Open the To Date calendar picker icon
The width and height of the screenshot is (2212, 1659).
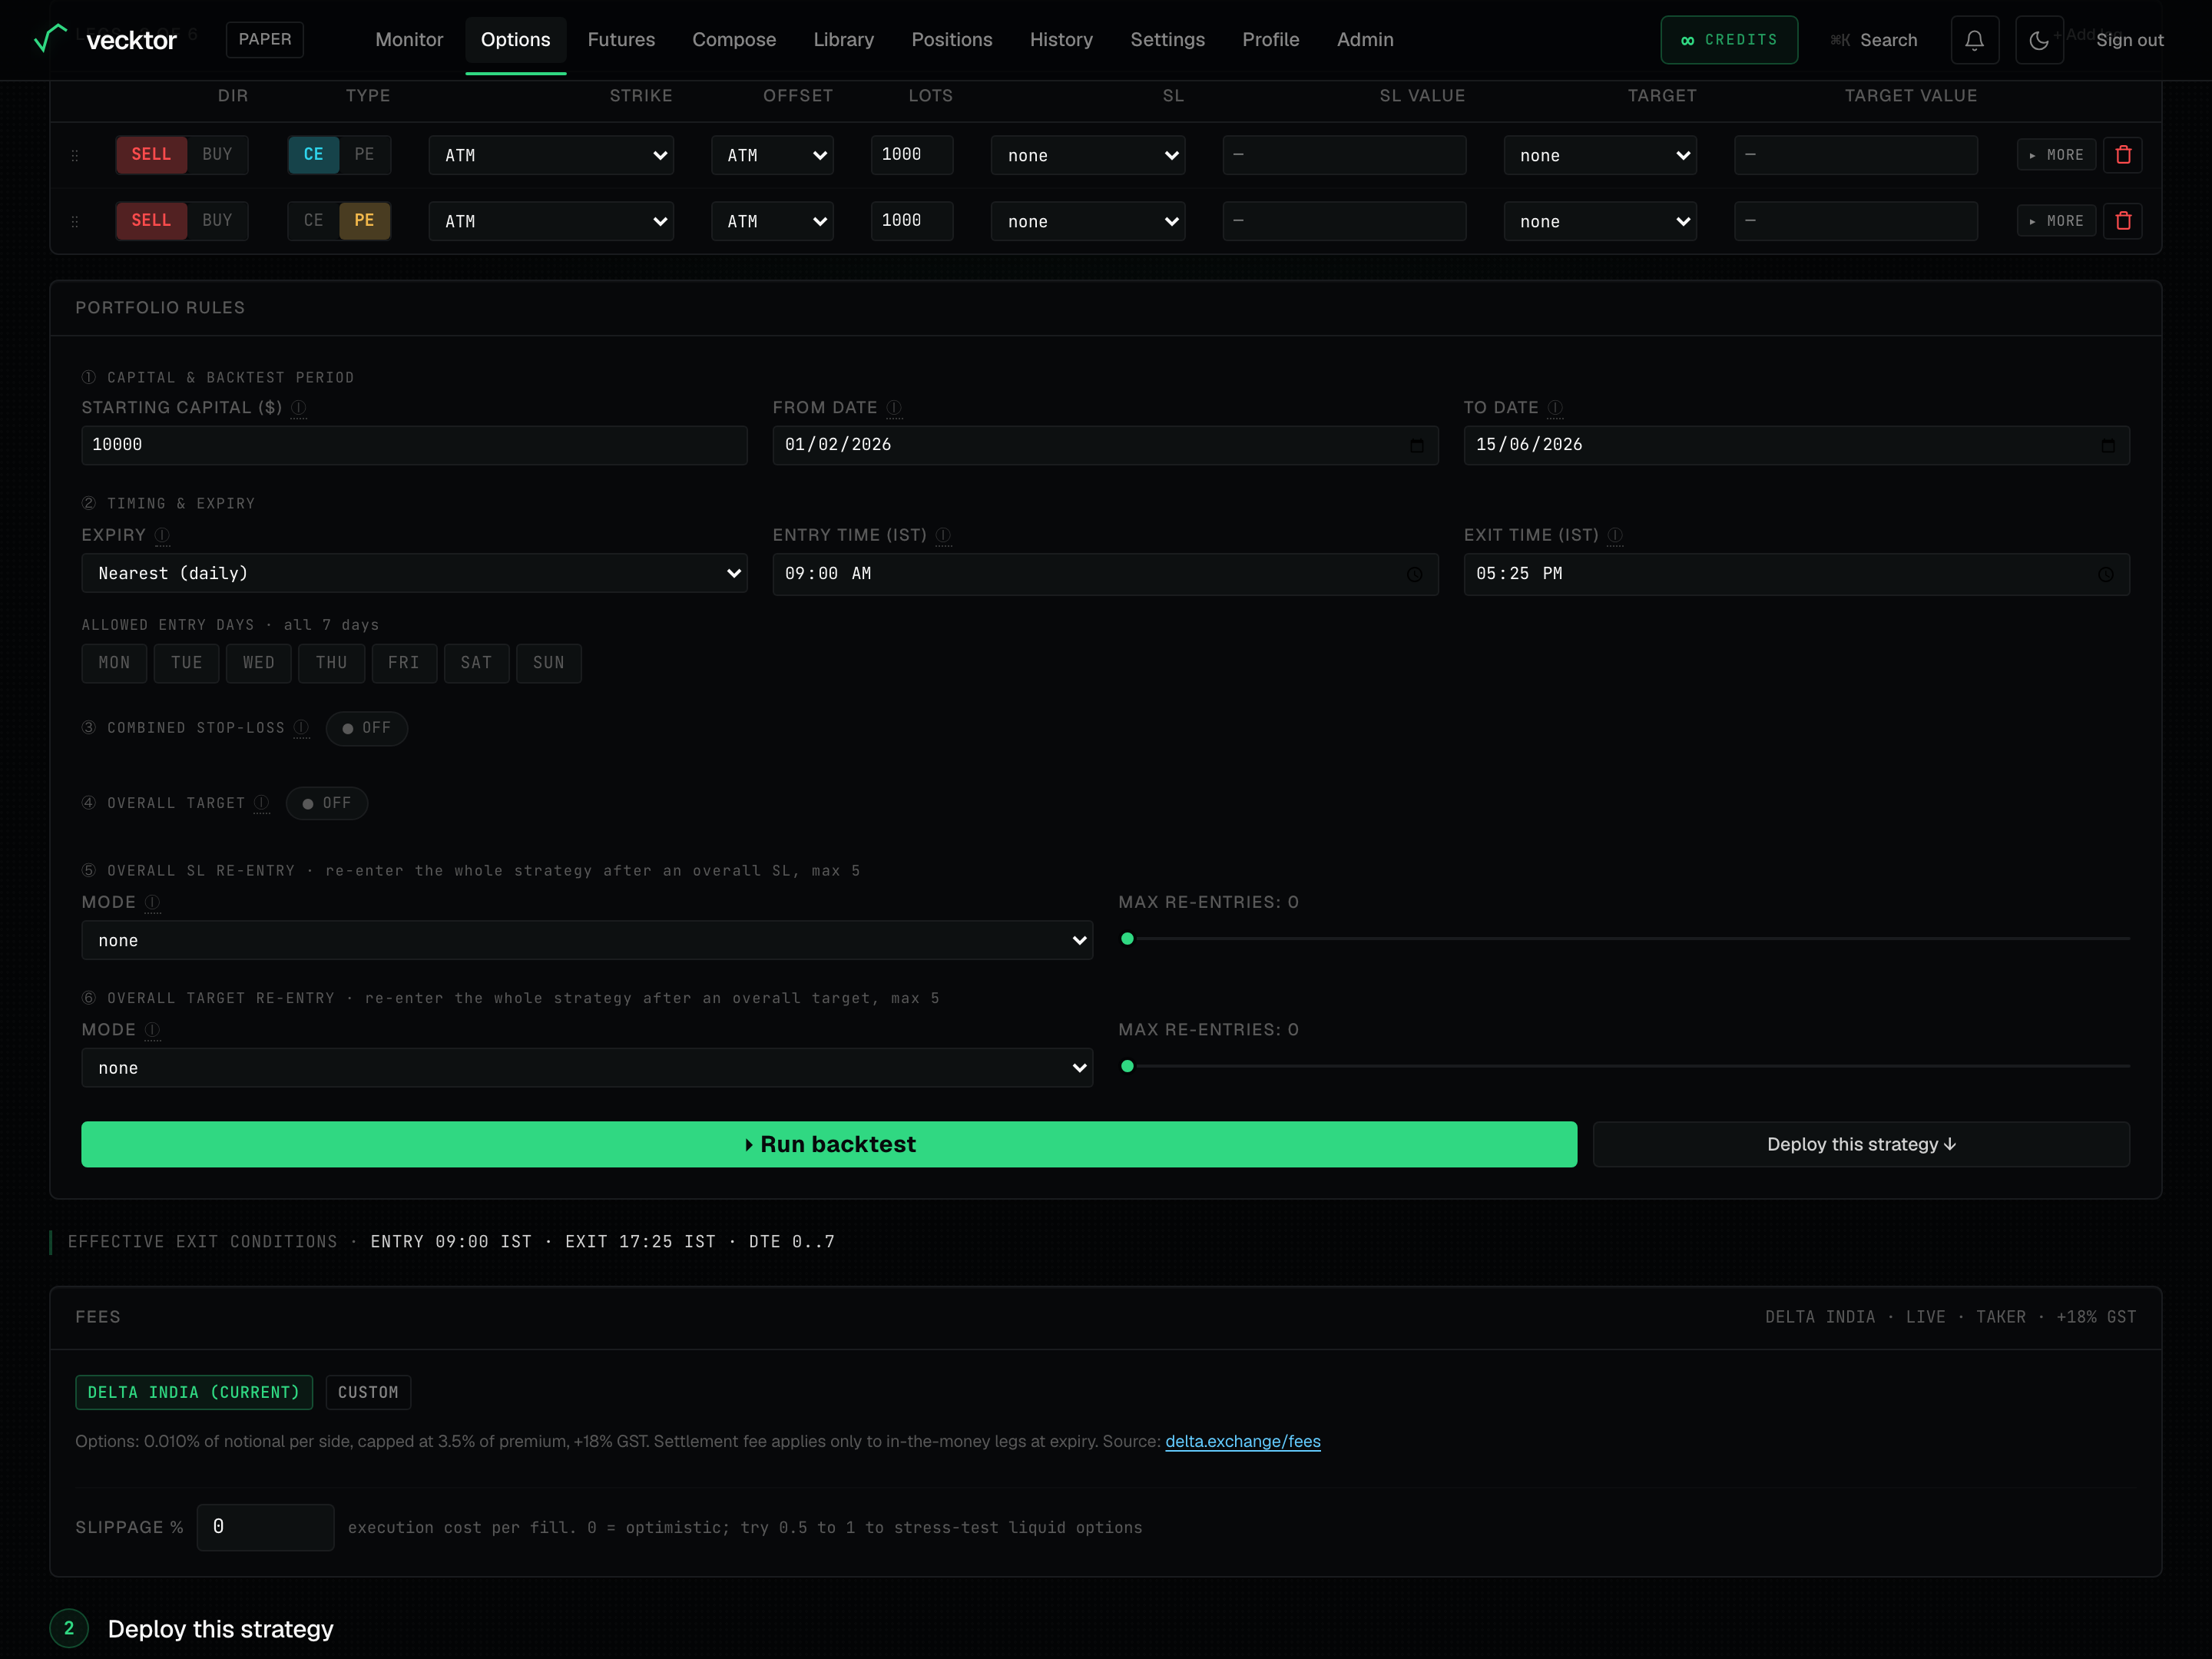(x=2107, y=445)
